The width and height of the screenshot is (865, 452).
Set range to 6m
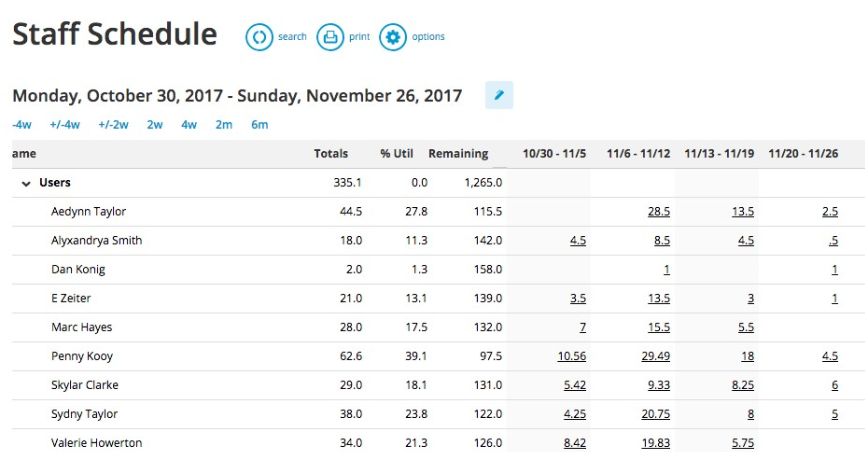coord(260,125)
